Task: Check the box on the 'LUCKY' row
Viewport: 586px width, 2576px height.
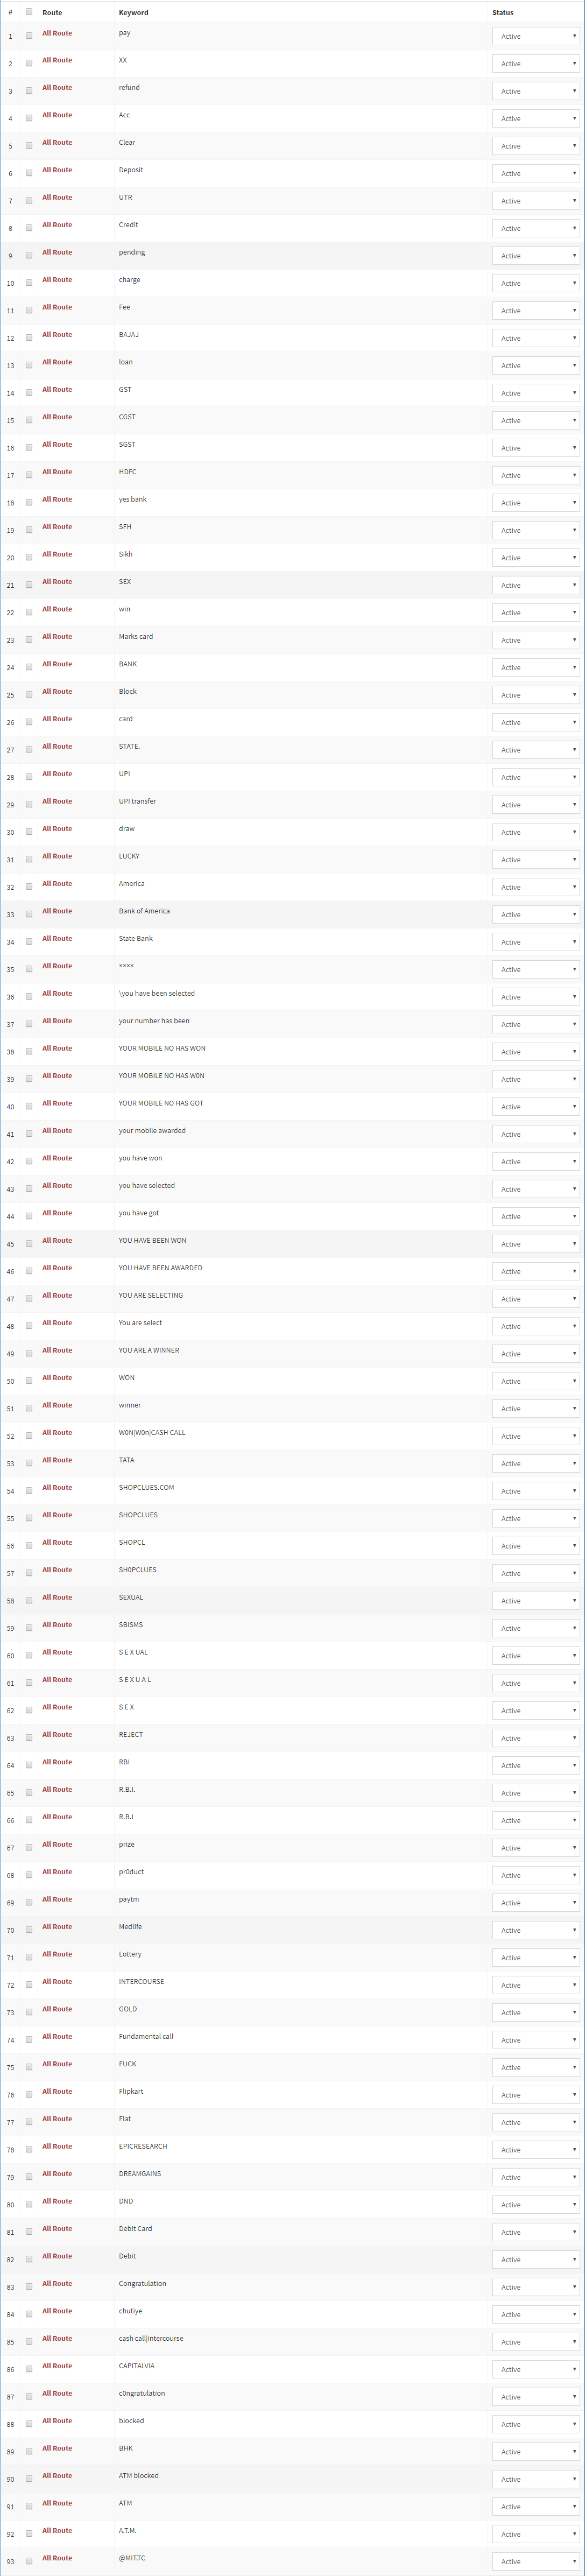Action: click(29, 860)
